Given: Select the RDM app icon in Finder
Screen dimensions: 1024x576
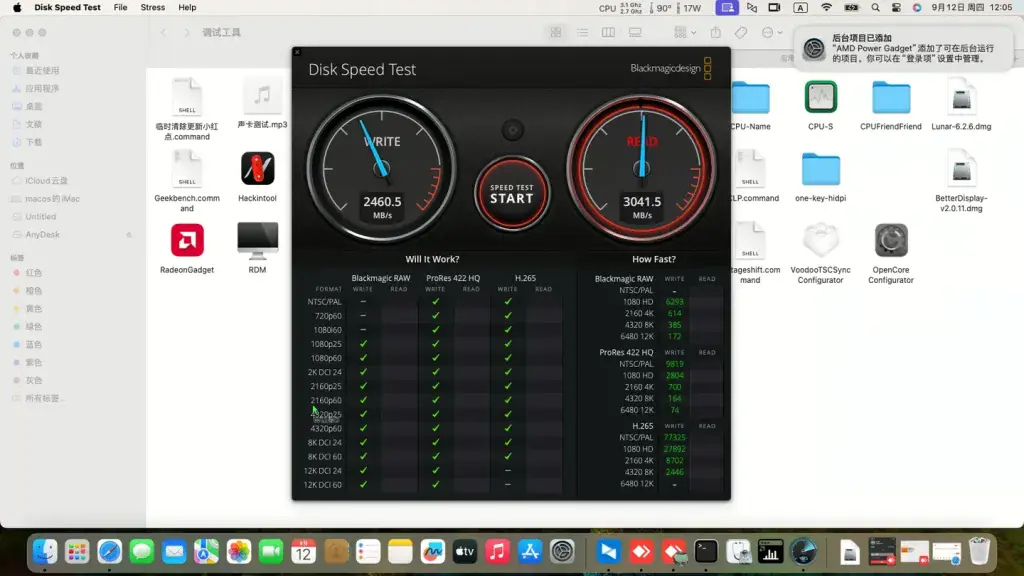Looking at the screenshot, I should [257, 240].
